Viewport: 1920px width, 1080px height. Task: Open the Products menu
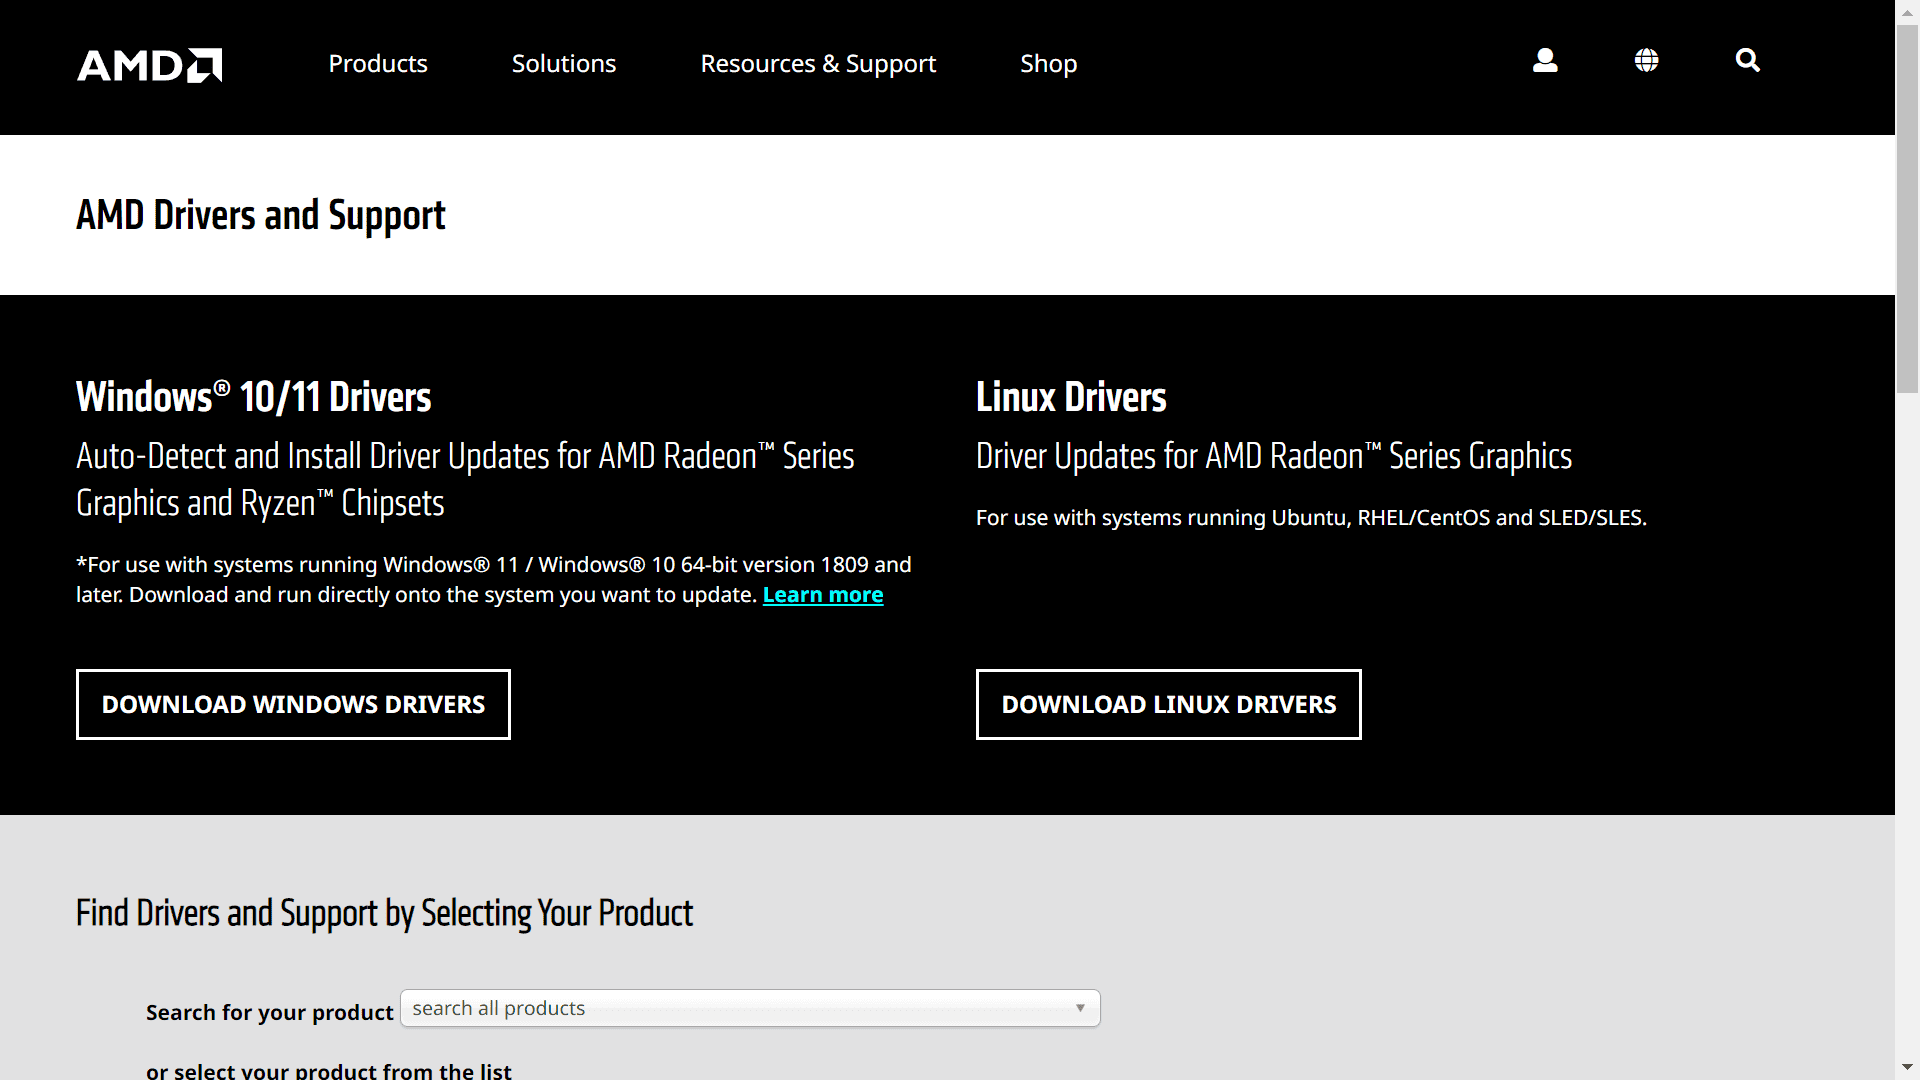coord(378,64)
